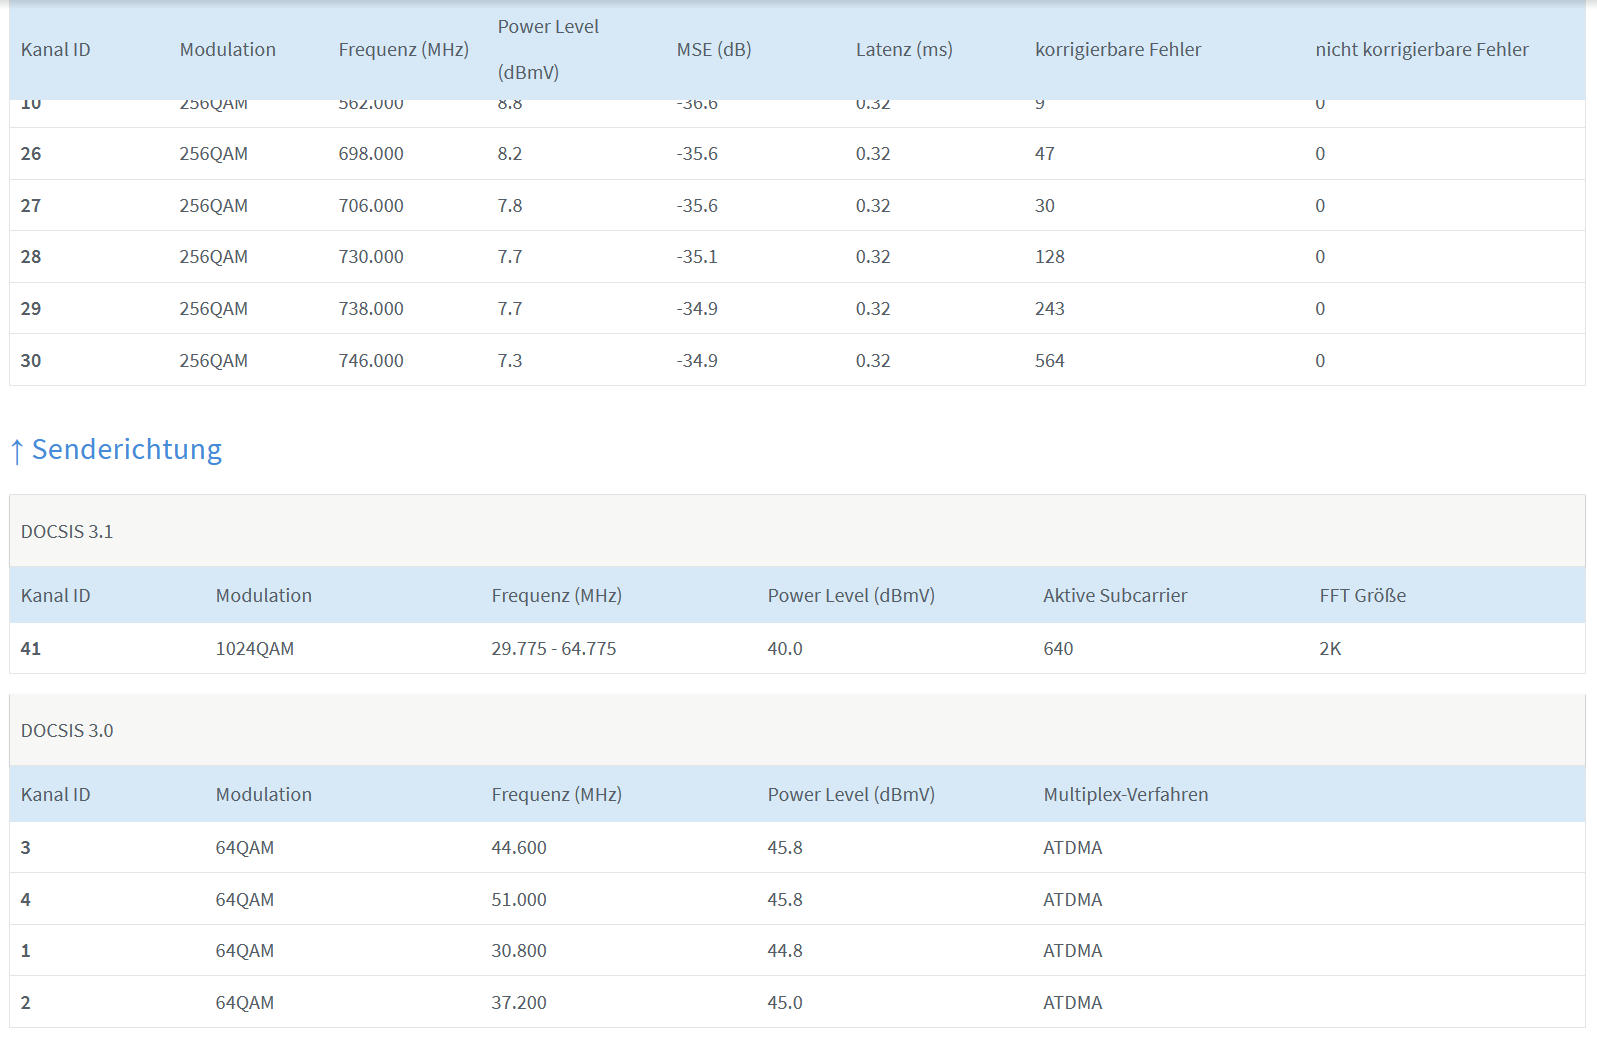This screenshot has height=1056, width=1597.
Task: Click FFT Größe value 2K
Action: pyautogui.click(x=1330, y=649)
